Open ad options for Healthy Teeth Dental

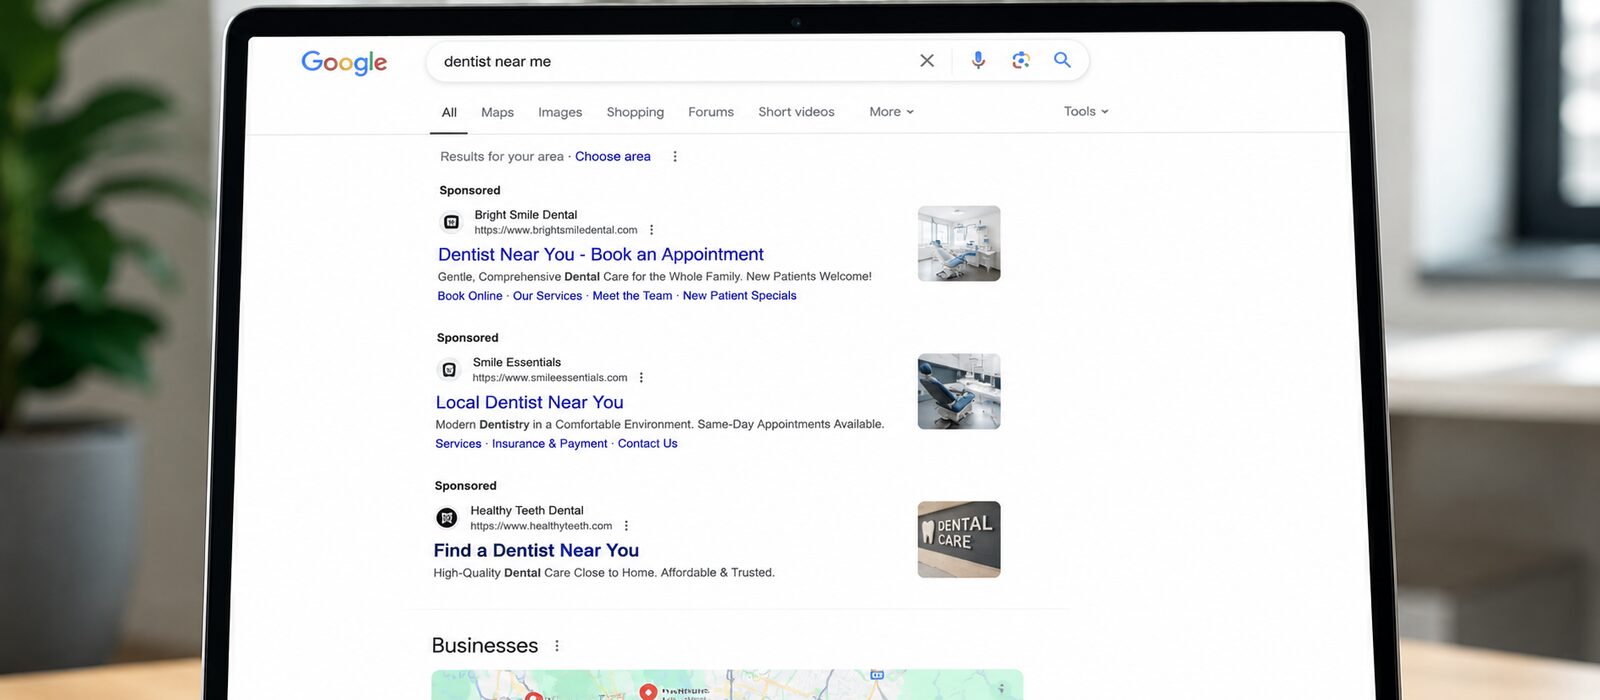626,526
